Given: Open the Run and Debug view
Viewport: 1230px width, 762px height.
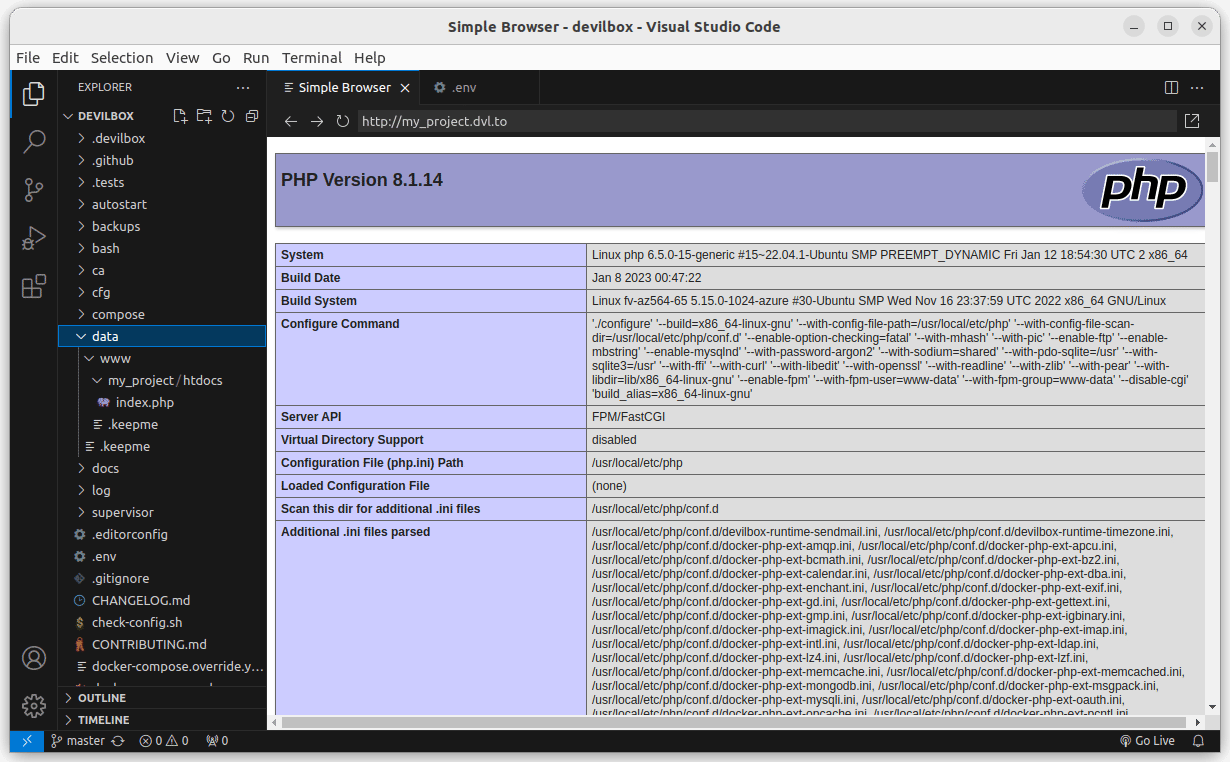Looking at the screenshot, I should tap(34, 238).
